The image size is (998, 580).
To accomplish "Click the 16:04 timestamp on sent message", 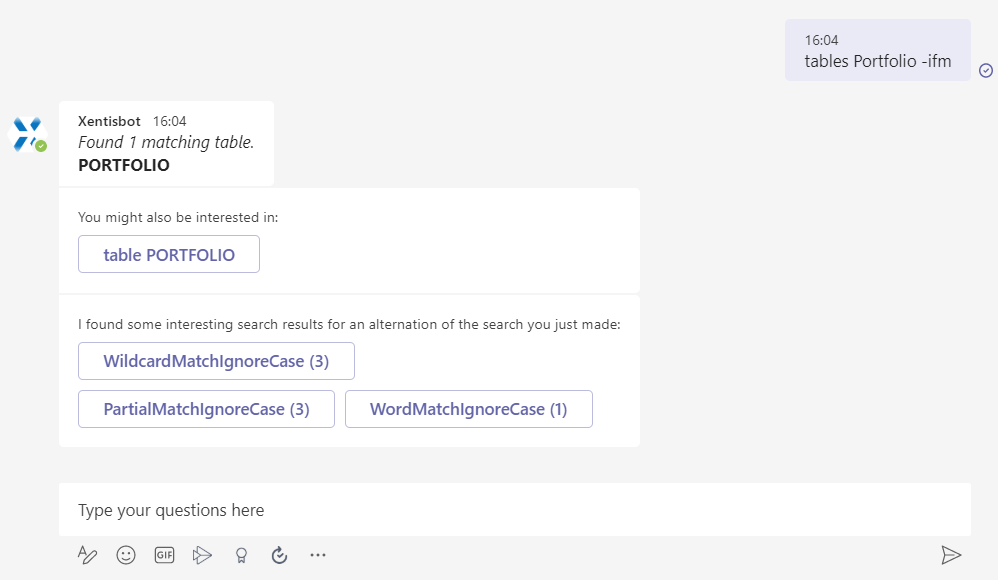I will (821, 40).
